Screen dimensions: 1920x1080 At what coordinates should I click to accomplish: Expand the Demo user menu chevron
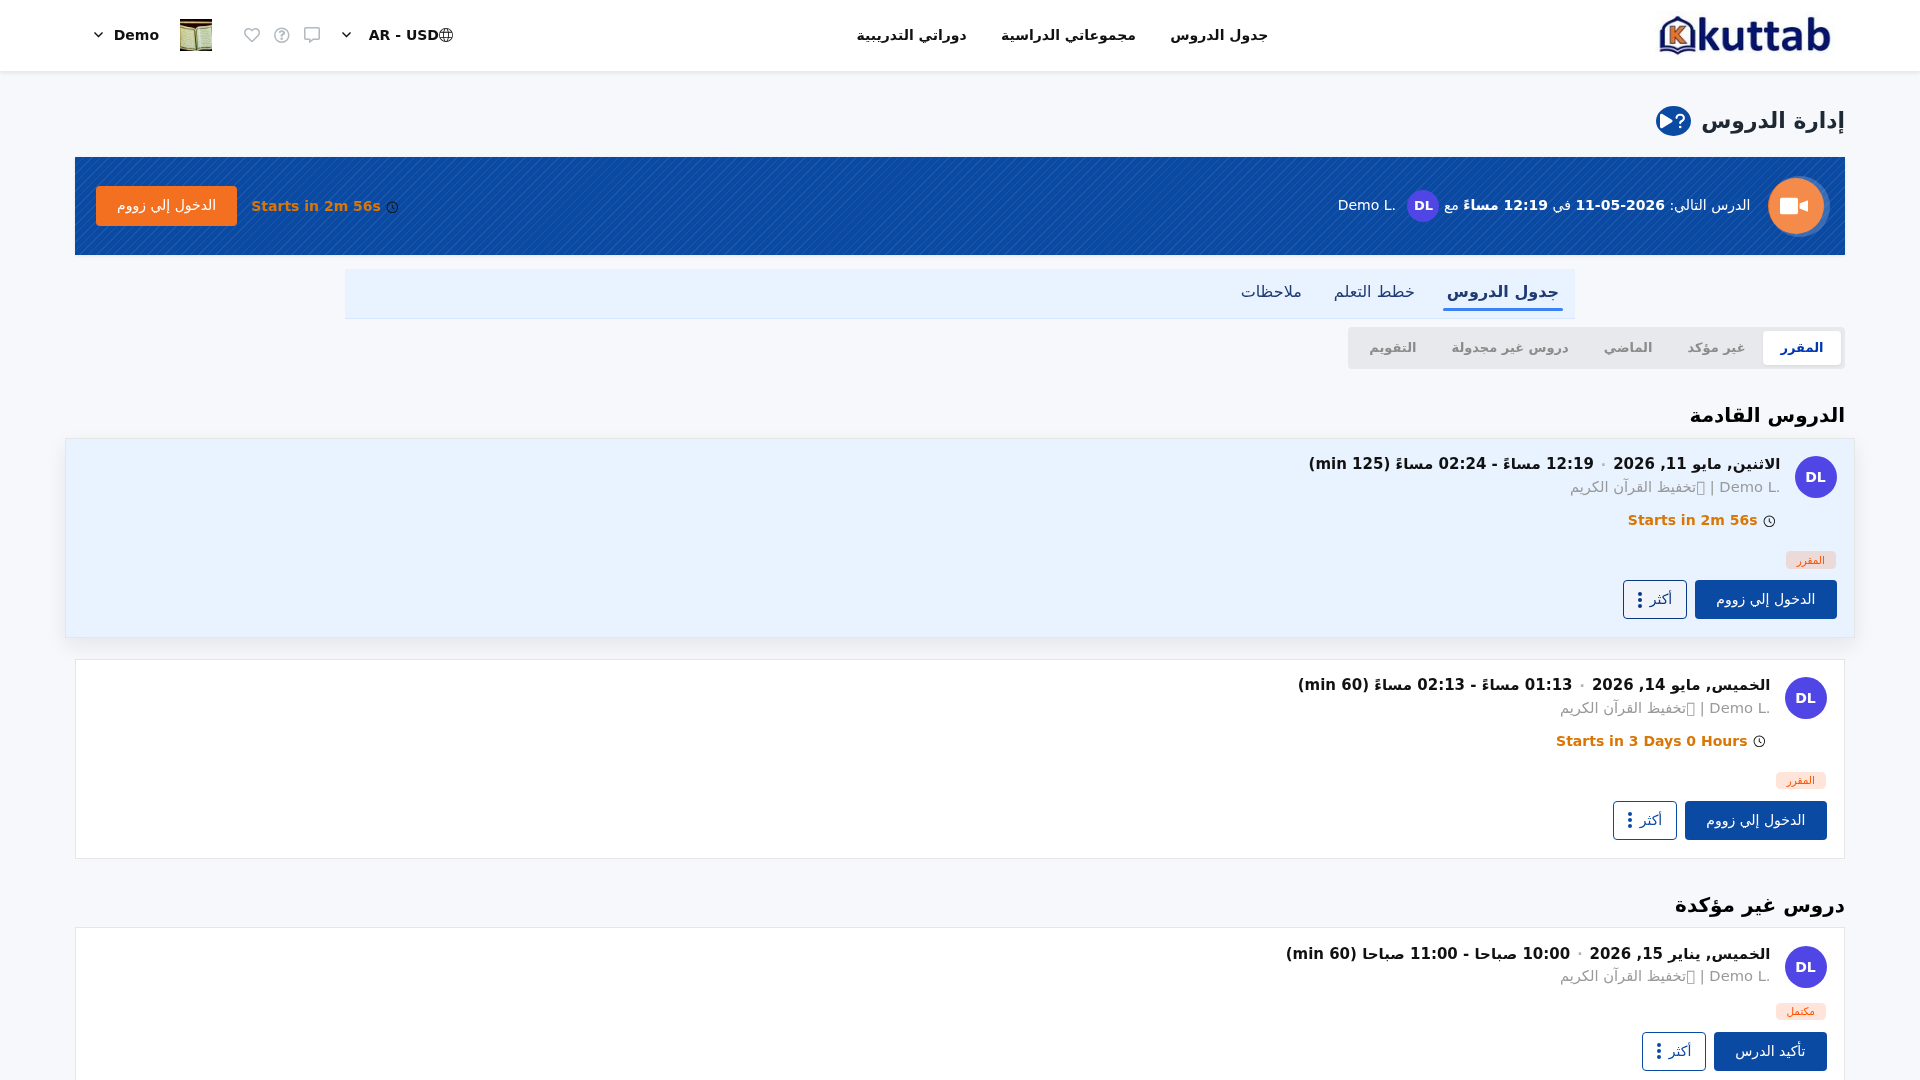[98, 35]
